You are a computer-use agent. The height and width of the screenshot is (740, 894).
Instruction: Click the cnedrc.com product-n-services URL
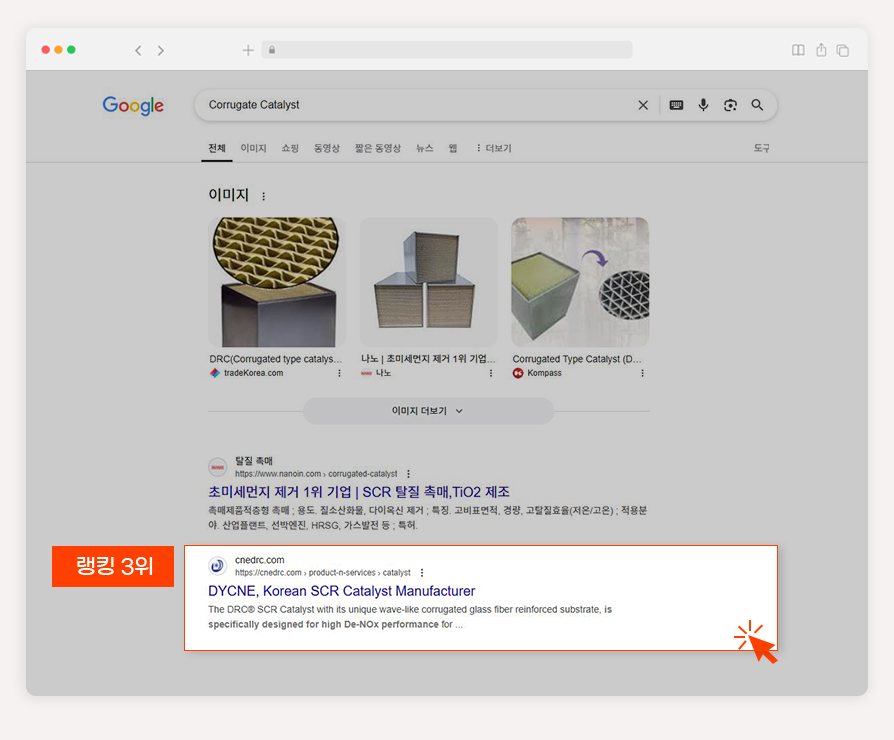(x=323, y=572)
